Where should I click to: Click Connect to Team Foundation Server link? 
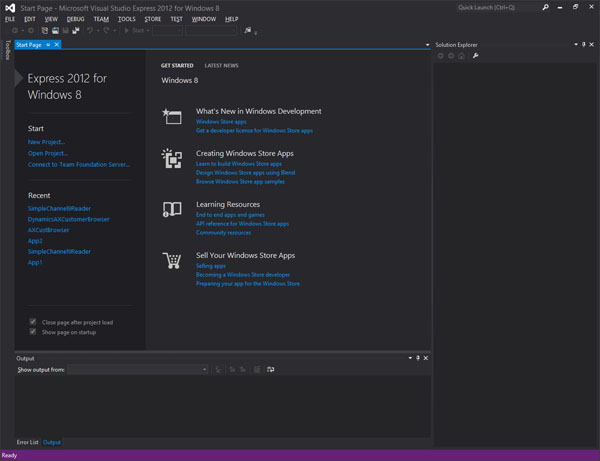79,165
